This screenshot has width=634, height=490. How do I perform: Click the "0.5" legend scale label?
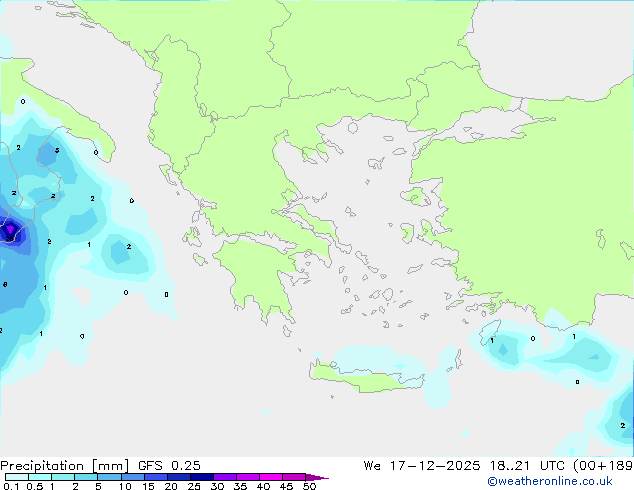click(x=35, y=486)
